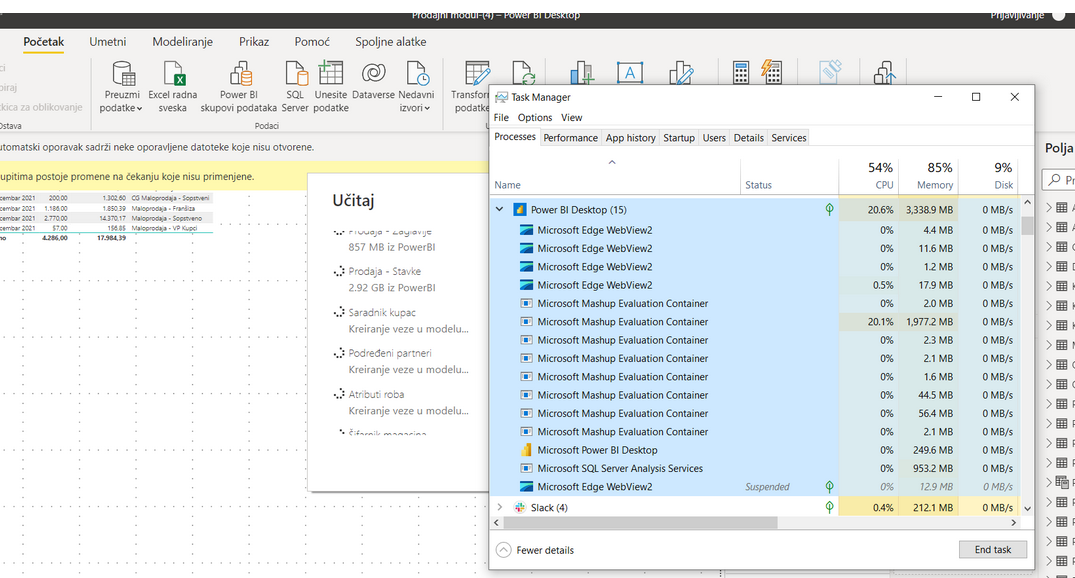Click scroll down arrow in process list
Viewport: 1075px width, 578px height.
pos(1027,509)
